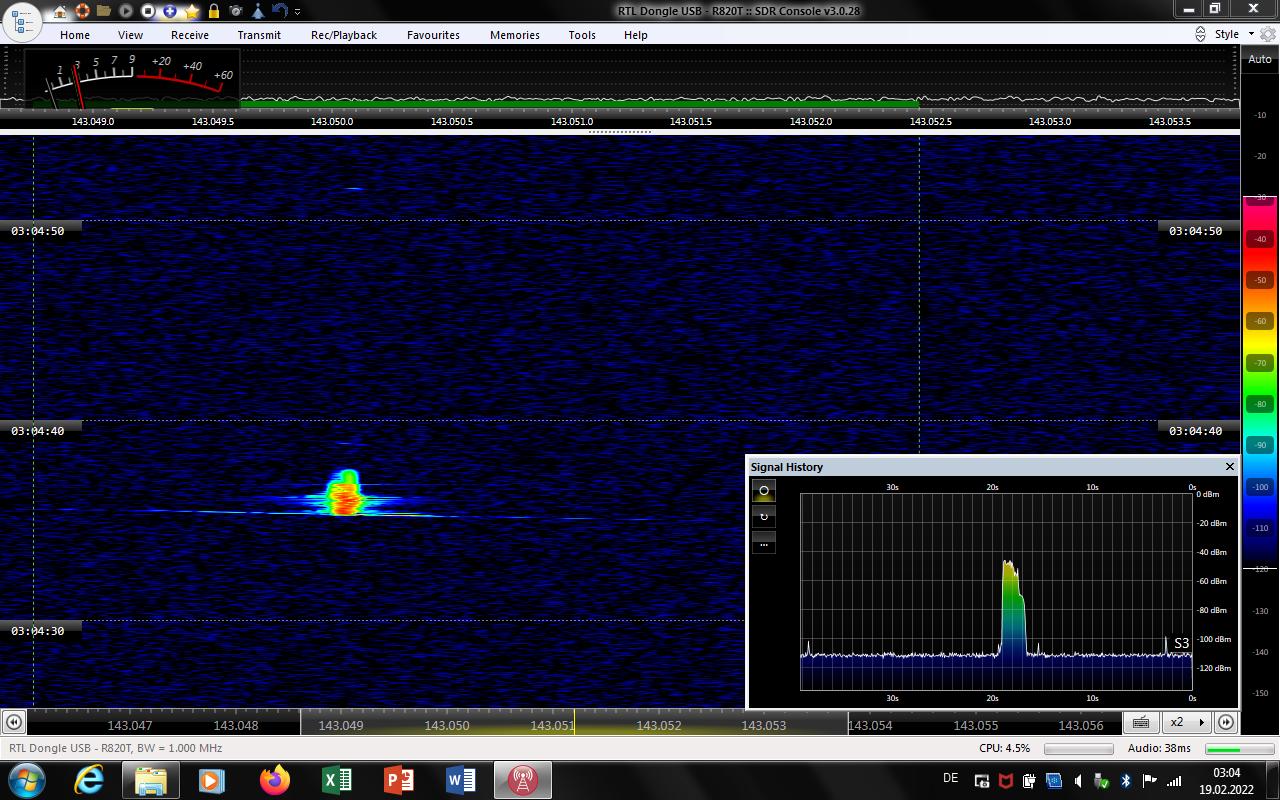Expand the quick access toolbar customize arrow

point(298,11)
